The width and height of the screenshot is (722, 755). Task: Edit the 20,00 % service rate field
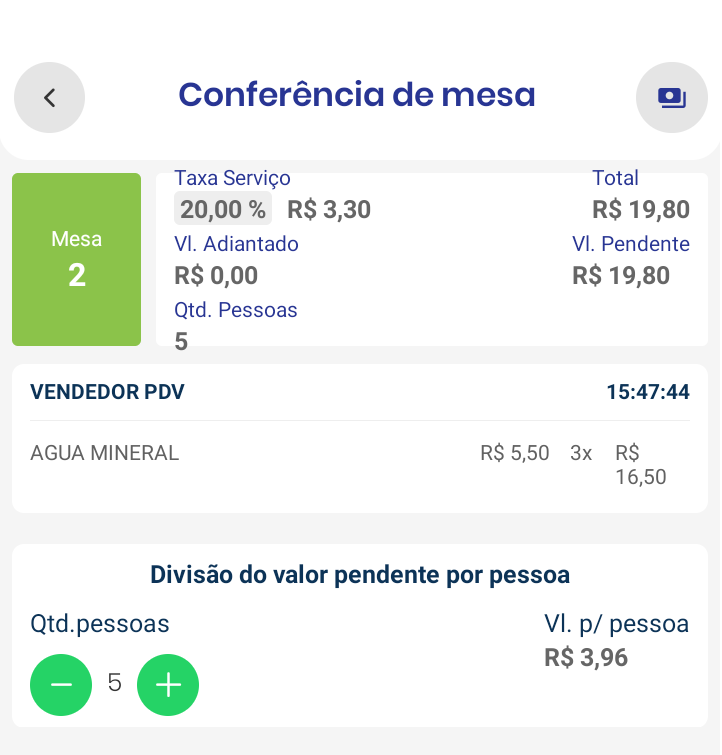tap(223, 209)
